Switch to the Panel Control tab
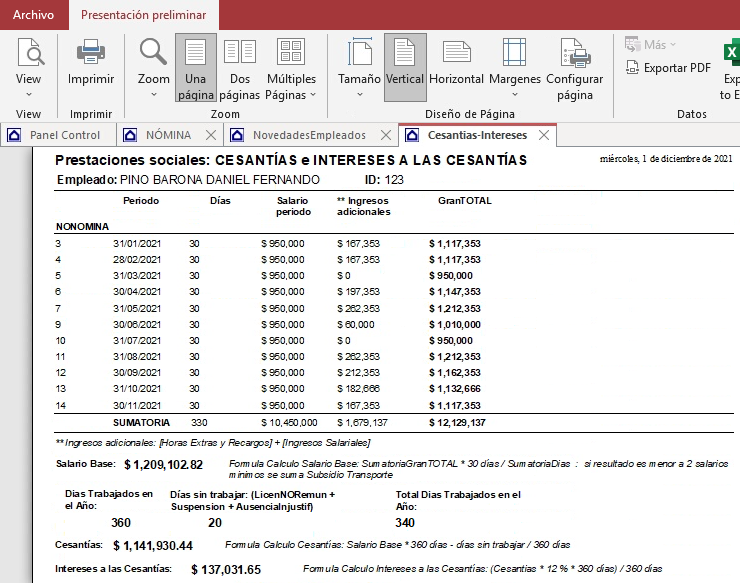The height and width of the screenshot is (583, 740). tap(64, 135)
